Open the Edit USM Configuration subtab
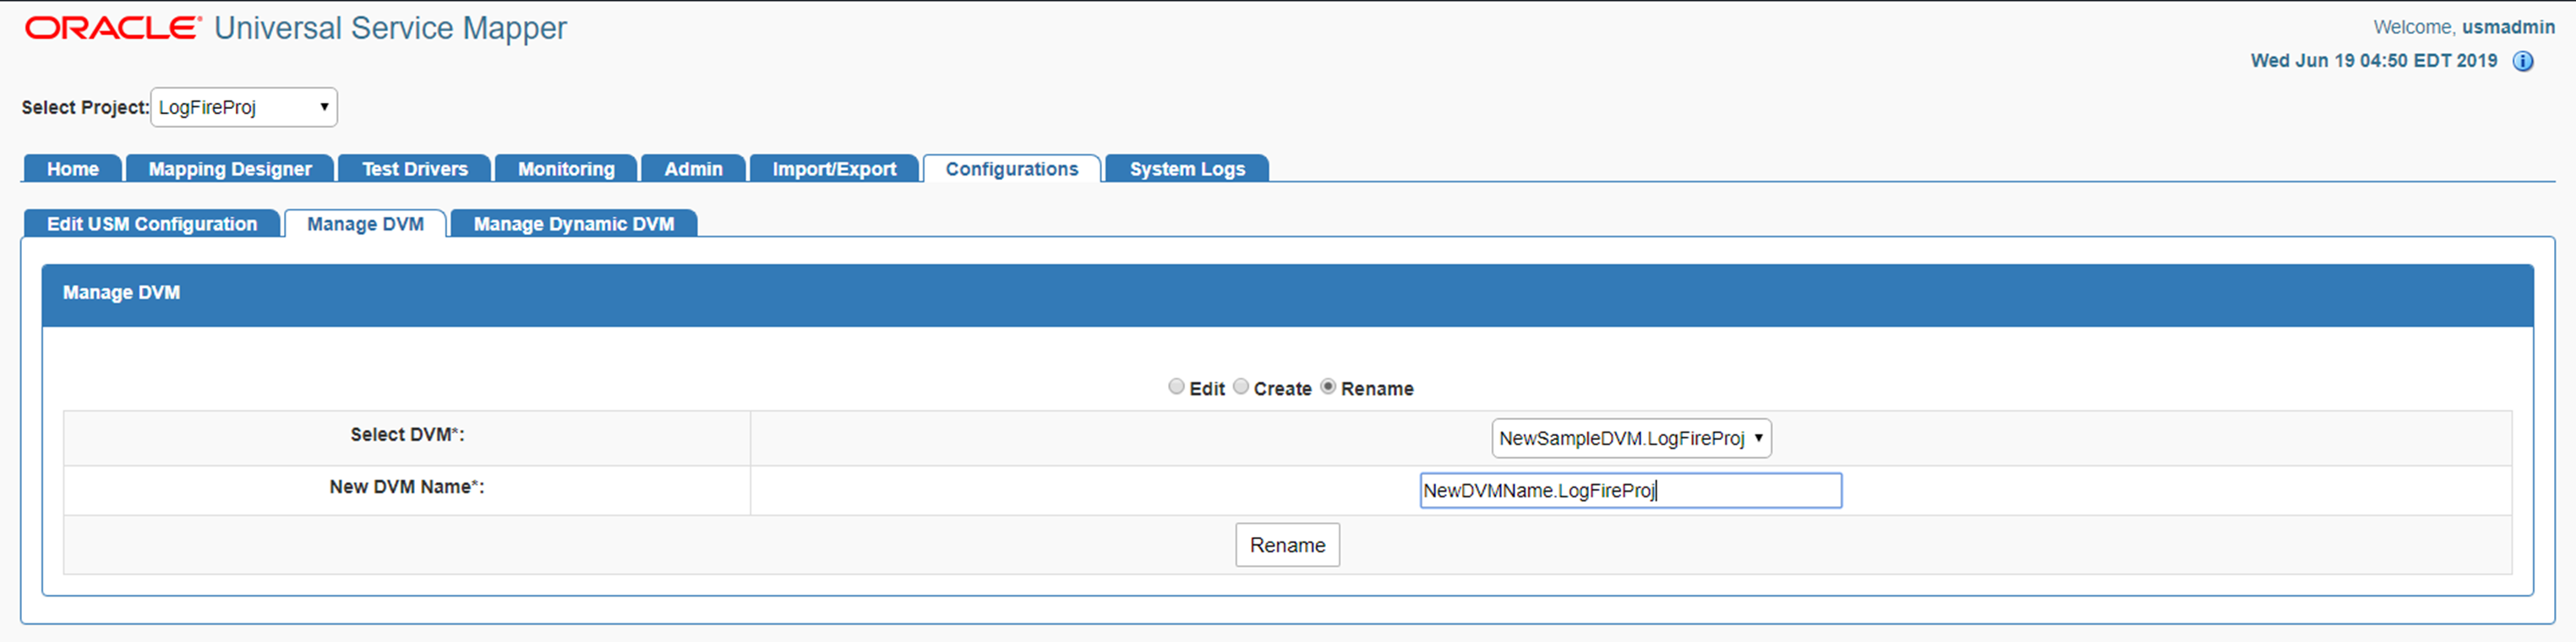Screen dimensions: 2576x642 click(152, 224)
